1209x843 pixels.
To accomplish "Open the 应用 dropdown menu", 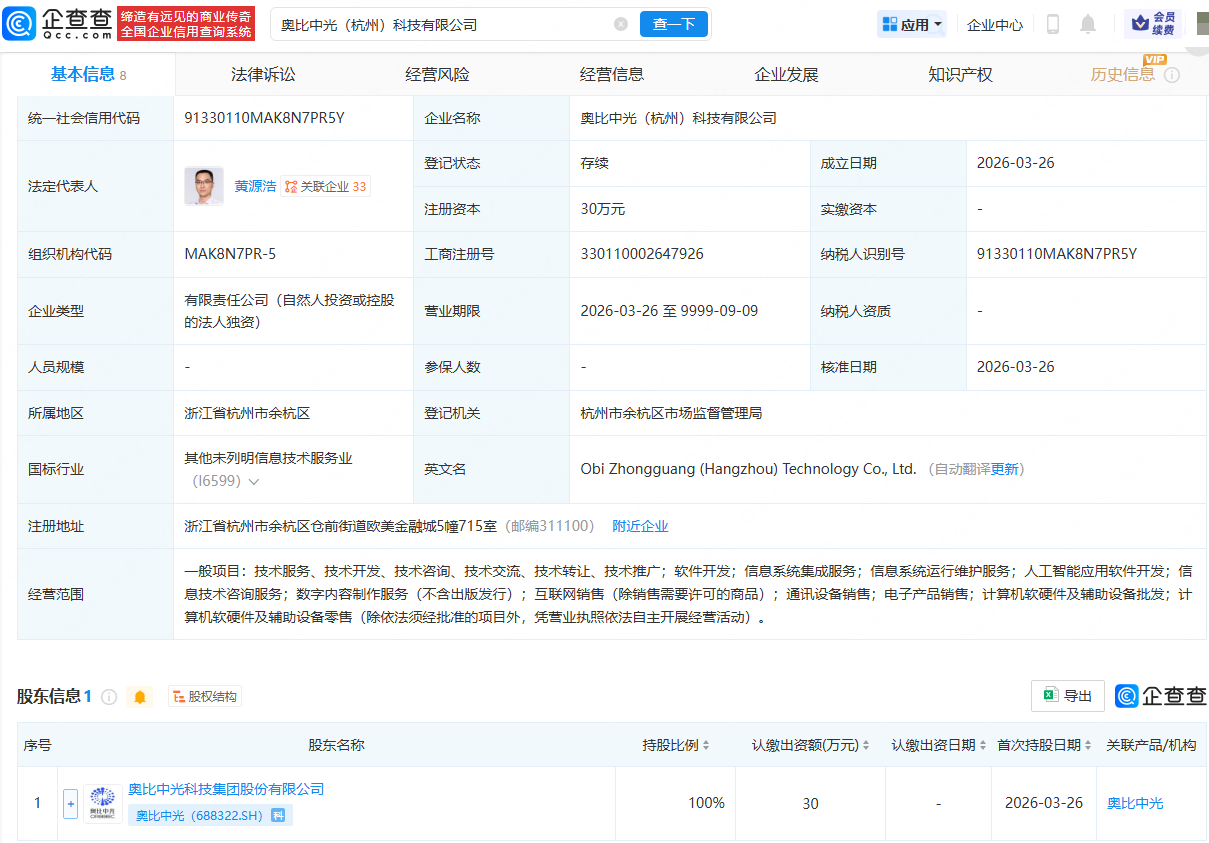I will pos(911,24).
